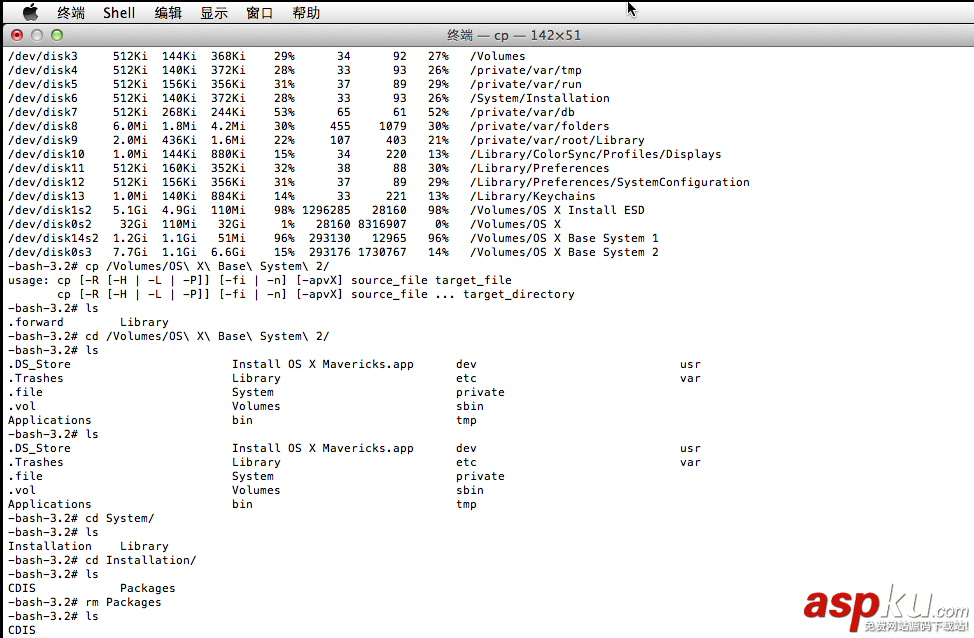
Task: Open the Apple menu
Action: [x=30, y=12]
